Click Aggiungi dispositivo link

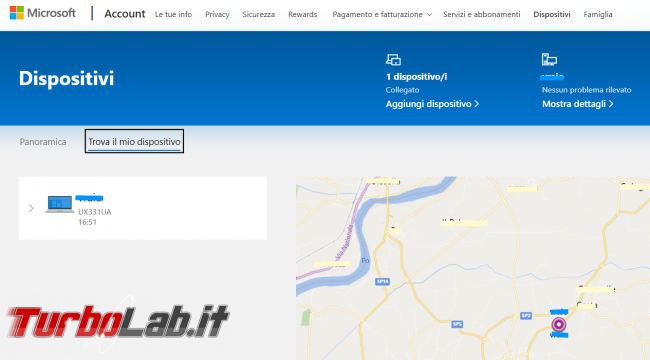pyautogui.click(x=432, y=104)
